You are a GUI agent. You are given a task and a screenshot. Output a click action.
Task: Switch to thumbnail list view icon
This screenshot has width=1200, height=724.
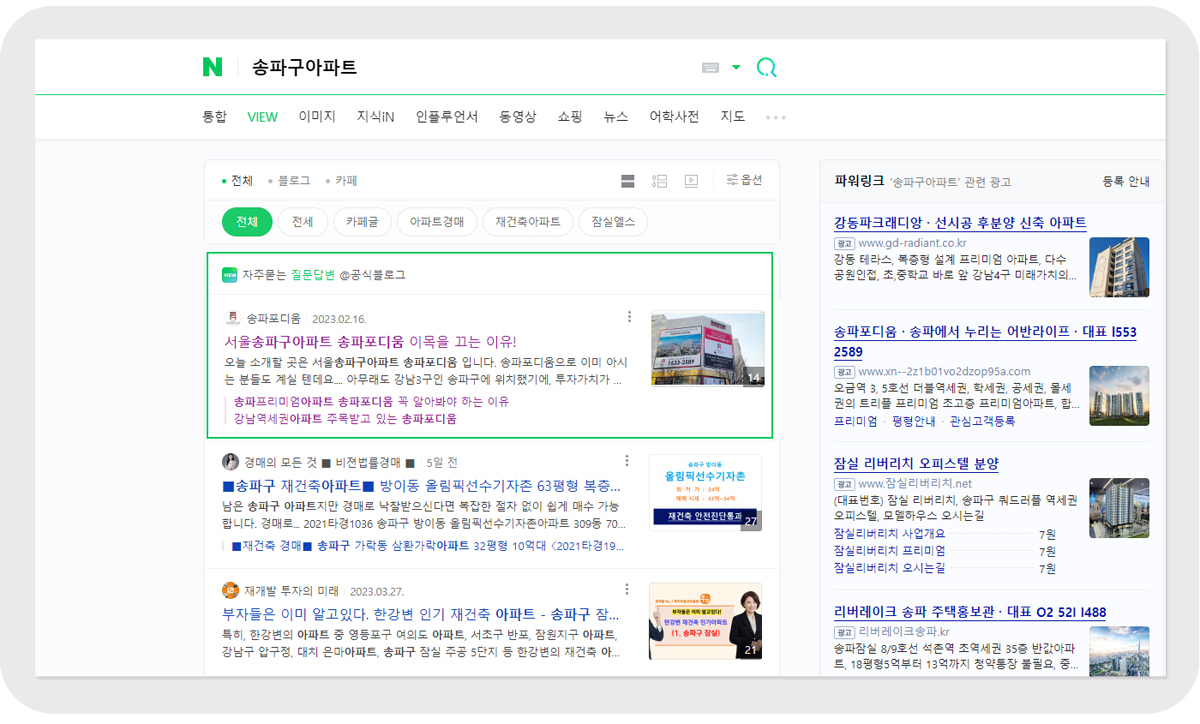[659, 181]
